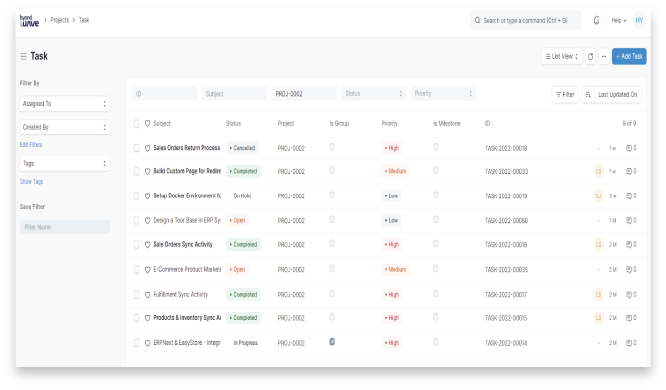This screenshot has width=666, height=390.
Task: Click Medium priority badge on Build Custom Page
Action: click(x=395, y=171)
